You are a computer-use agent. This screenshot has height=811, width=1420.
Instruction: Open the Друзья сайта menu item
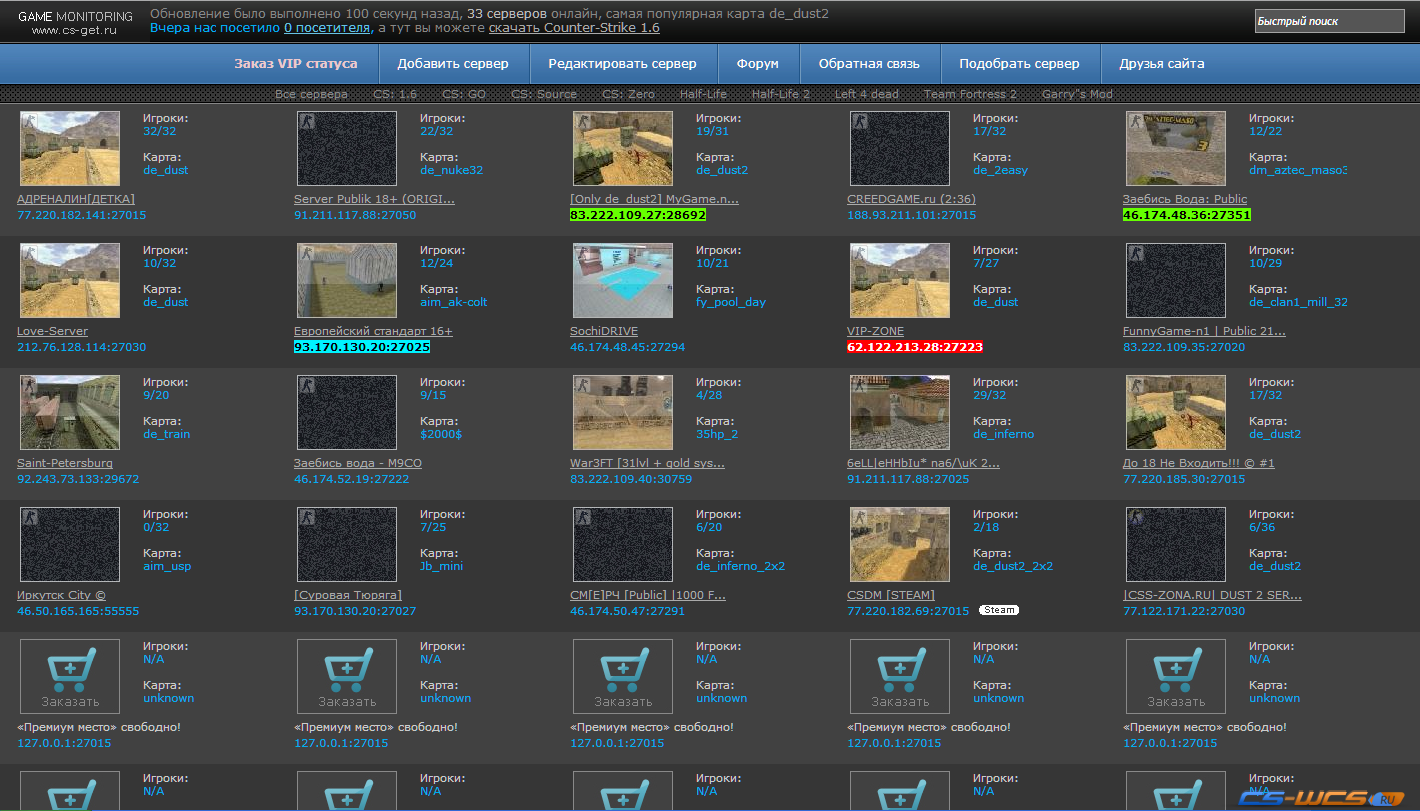point(1162,63)
